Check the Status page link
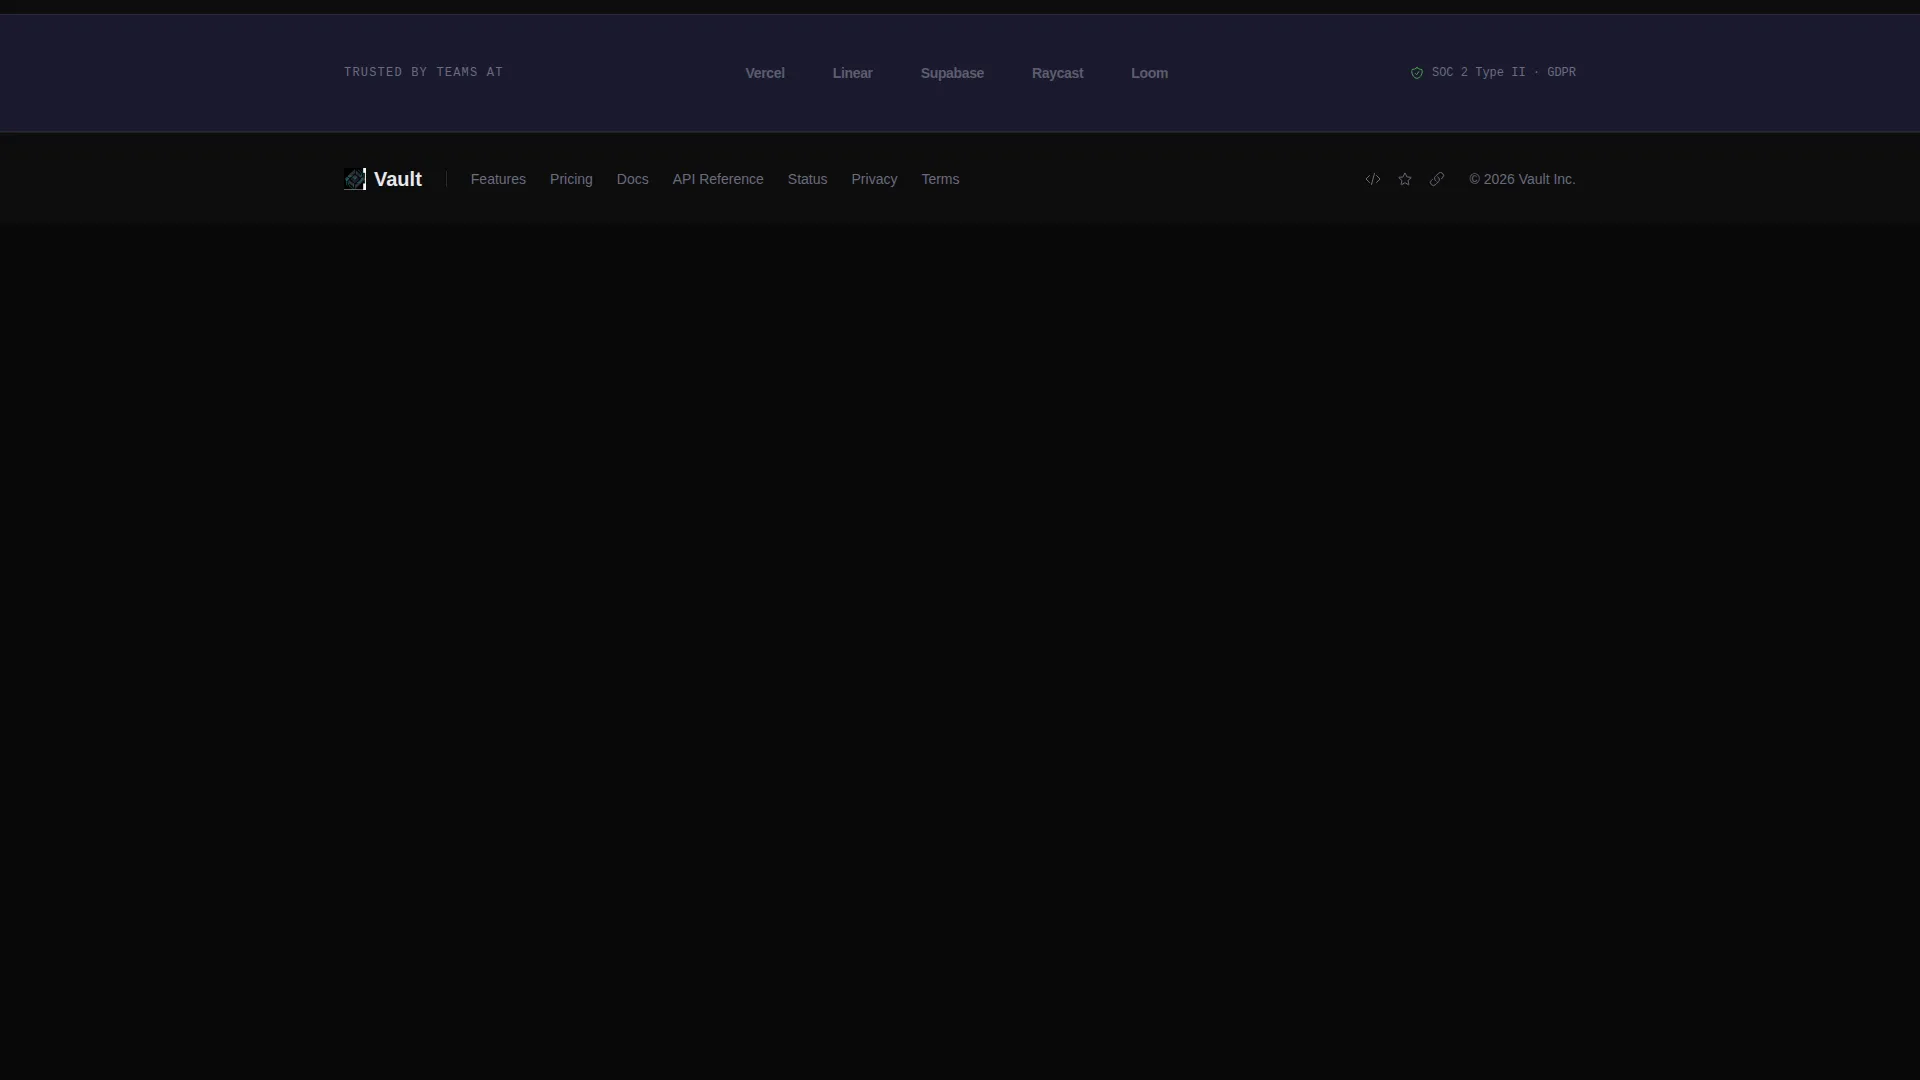Image resolution: width=1920 pixels, height=1080 pixels. coord(808,179)
